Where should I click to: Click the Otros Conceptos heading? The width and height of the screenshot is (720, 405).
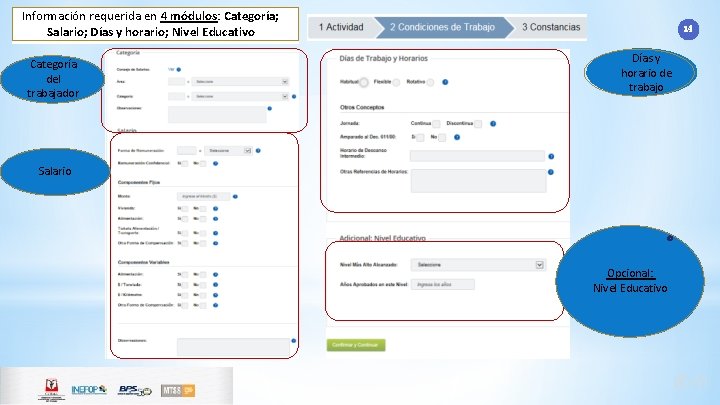(362, 107)
